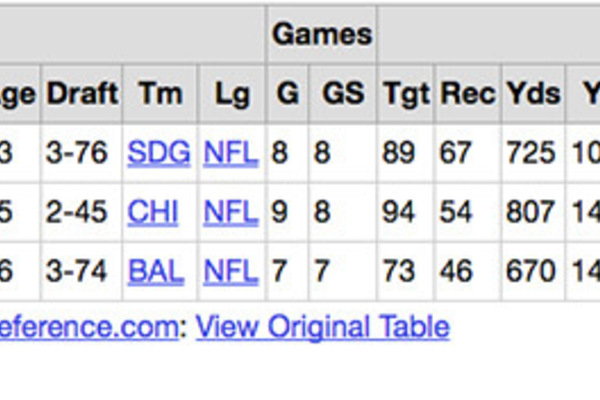
Task: Click the Draft column header
Action: (82, 94)
